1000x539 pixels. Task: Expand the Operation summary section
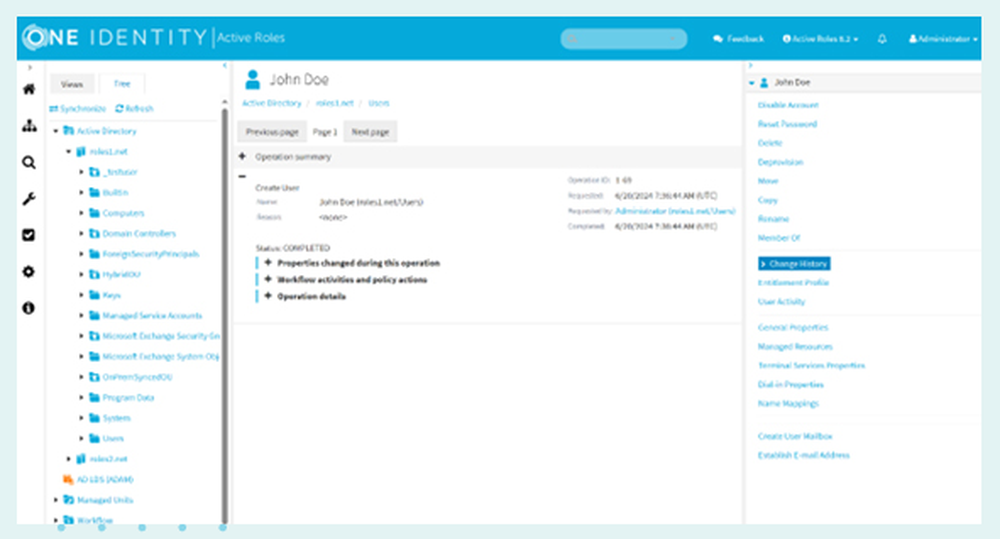click(x=242, y=156)
